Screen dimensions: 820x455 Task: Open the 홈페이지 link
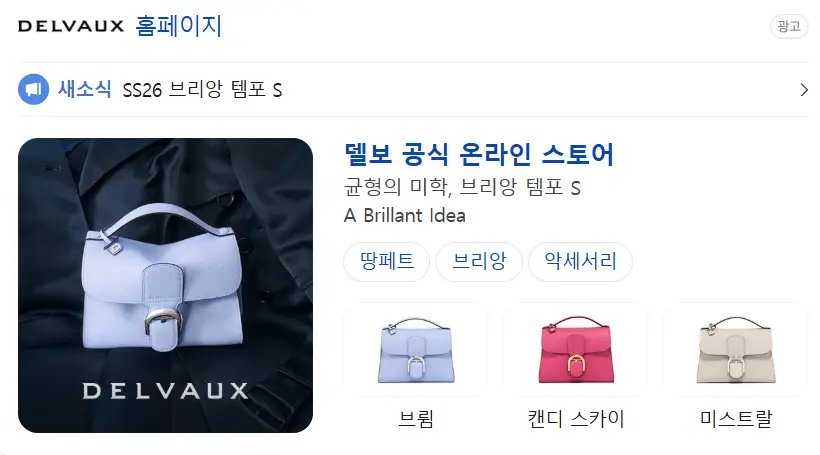click(x=179, y=26)
